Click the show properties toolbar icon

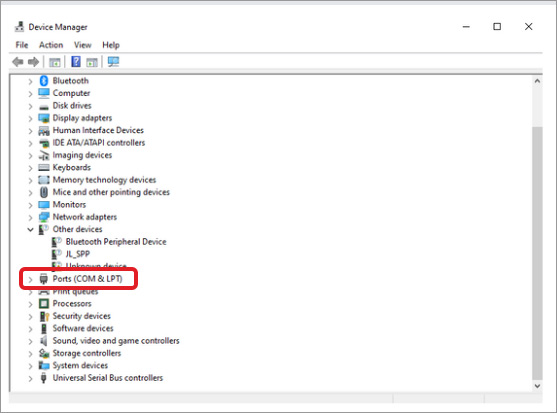[x=55, y=63]
